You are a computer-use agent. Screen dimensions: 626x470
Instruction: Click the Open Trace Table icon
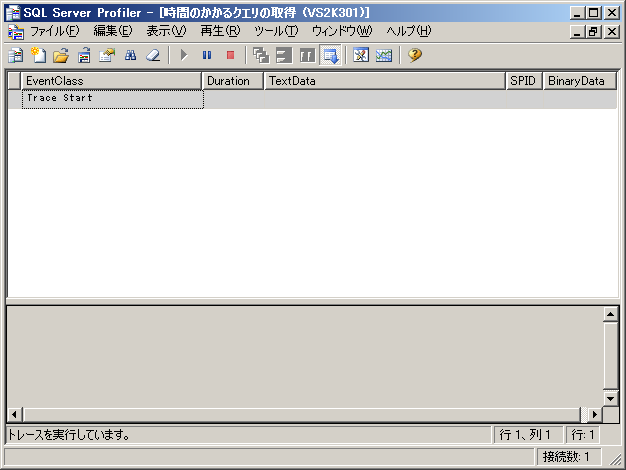pos(84,55)
